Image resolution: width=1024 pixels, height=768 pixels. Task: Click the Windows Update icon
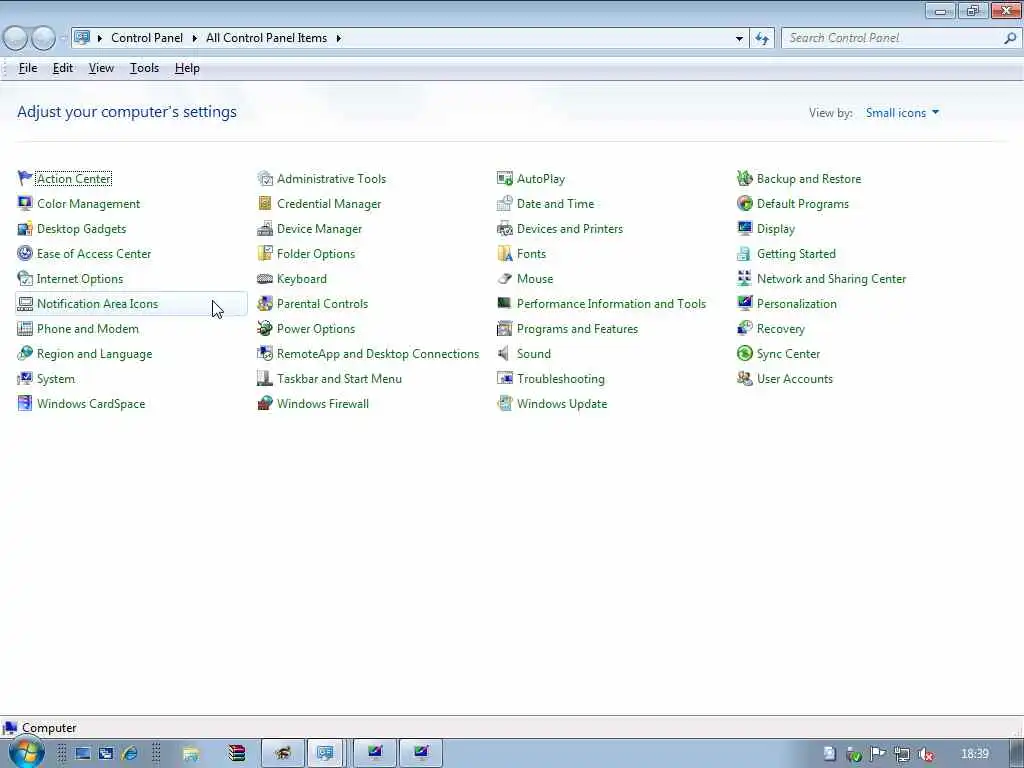[x=505, y=403]
